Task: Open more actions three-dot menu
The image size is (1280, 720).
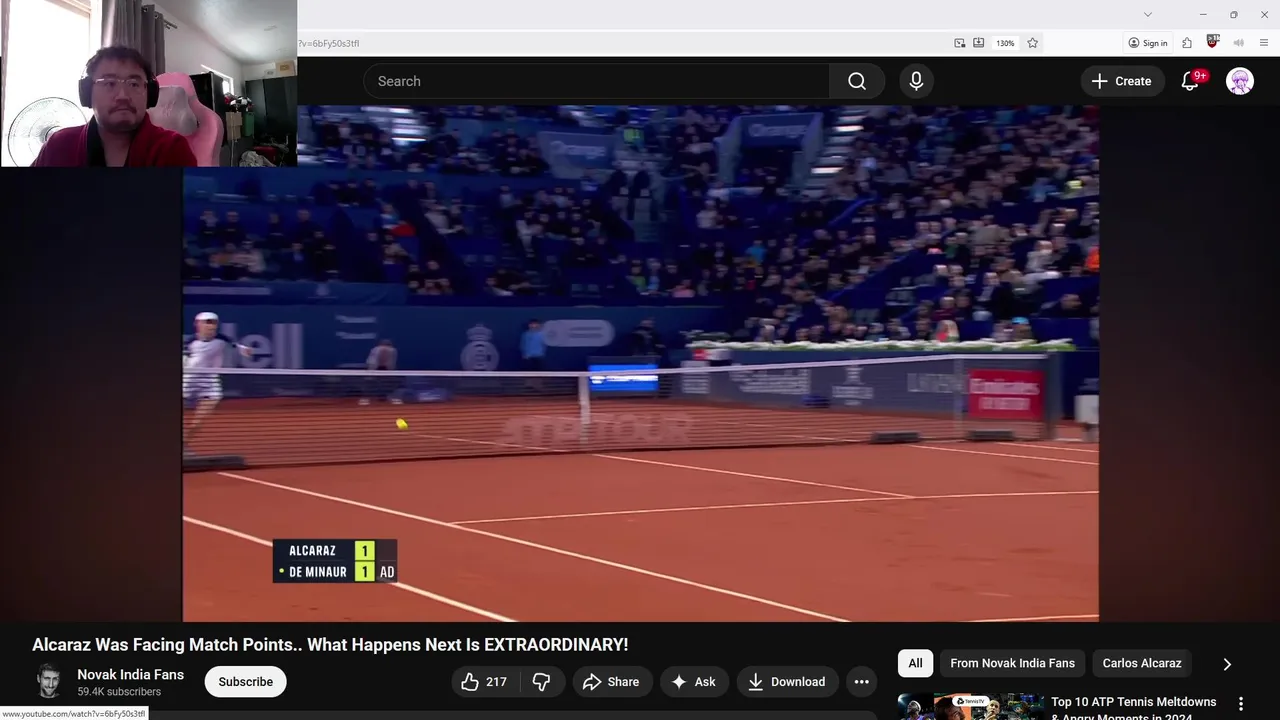Action: (861, 682)
